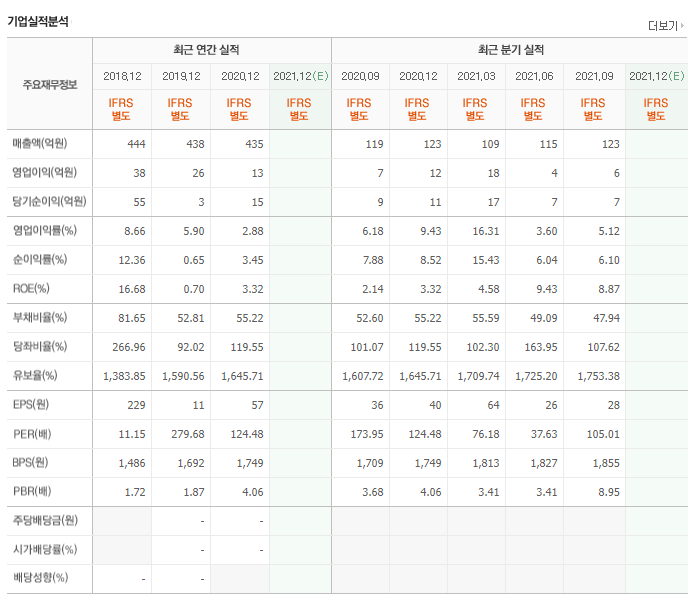The image size is (691, 596).
Task: Select the quarterly 2020.09 column header
Action: click(x=360, y=76)
